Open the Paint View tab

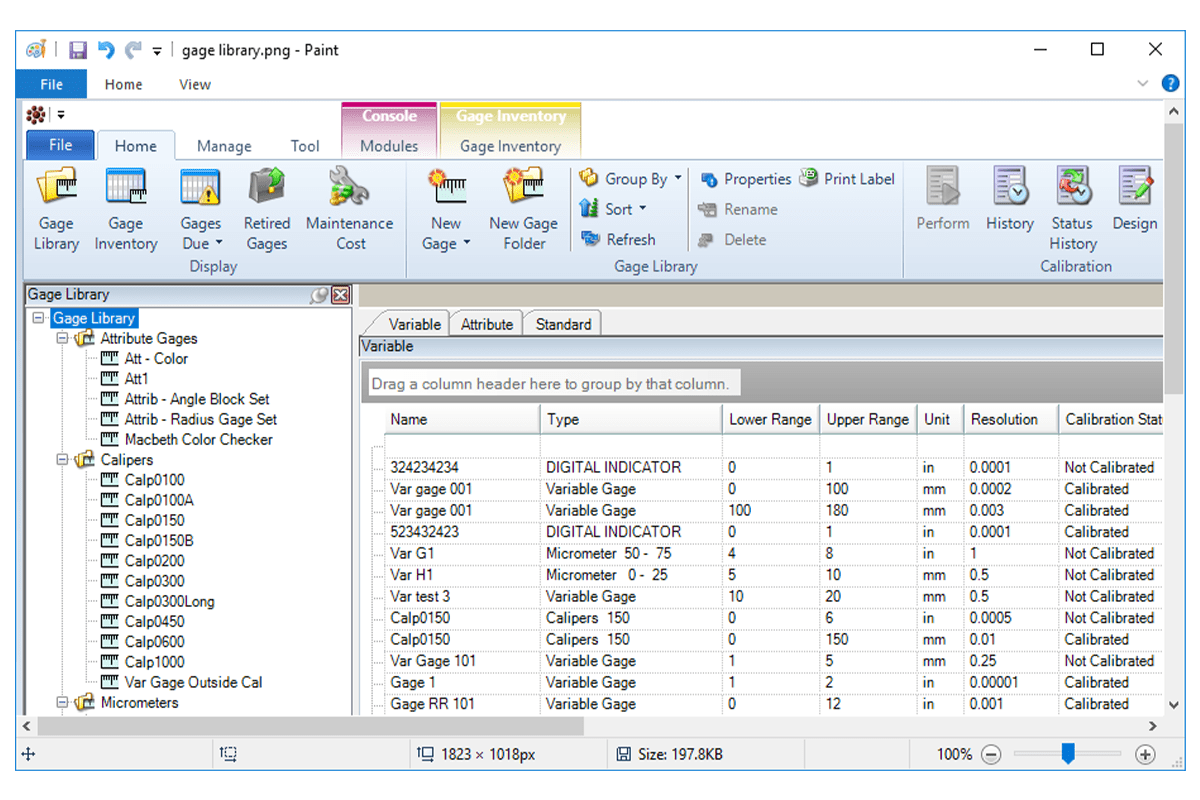195,84
